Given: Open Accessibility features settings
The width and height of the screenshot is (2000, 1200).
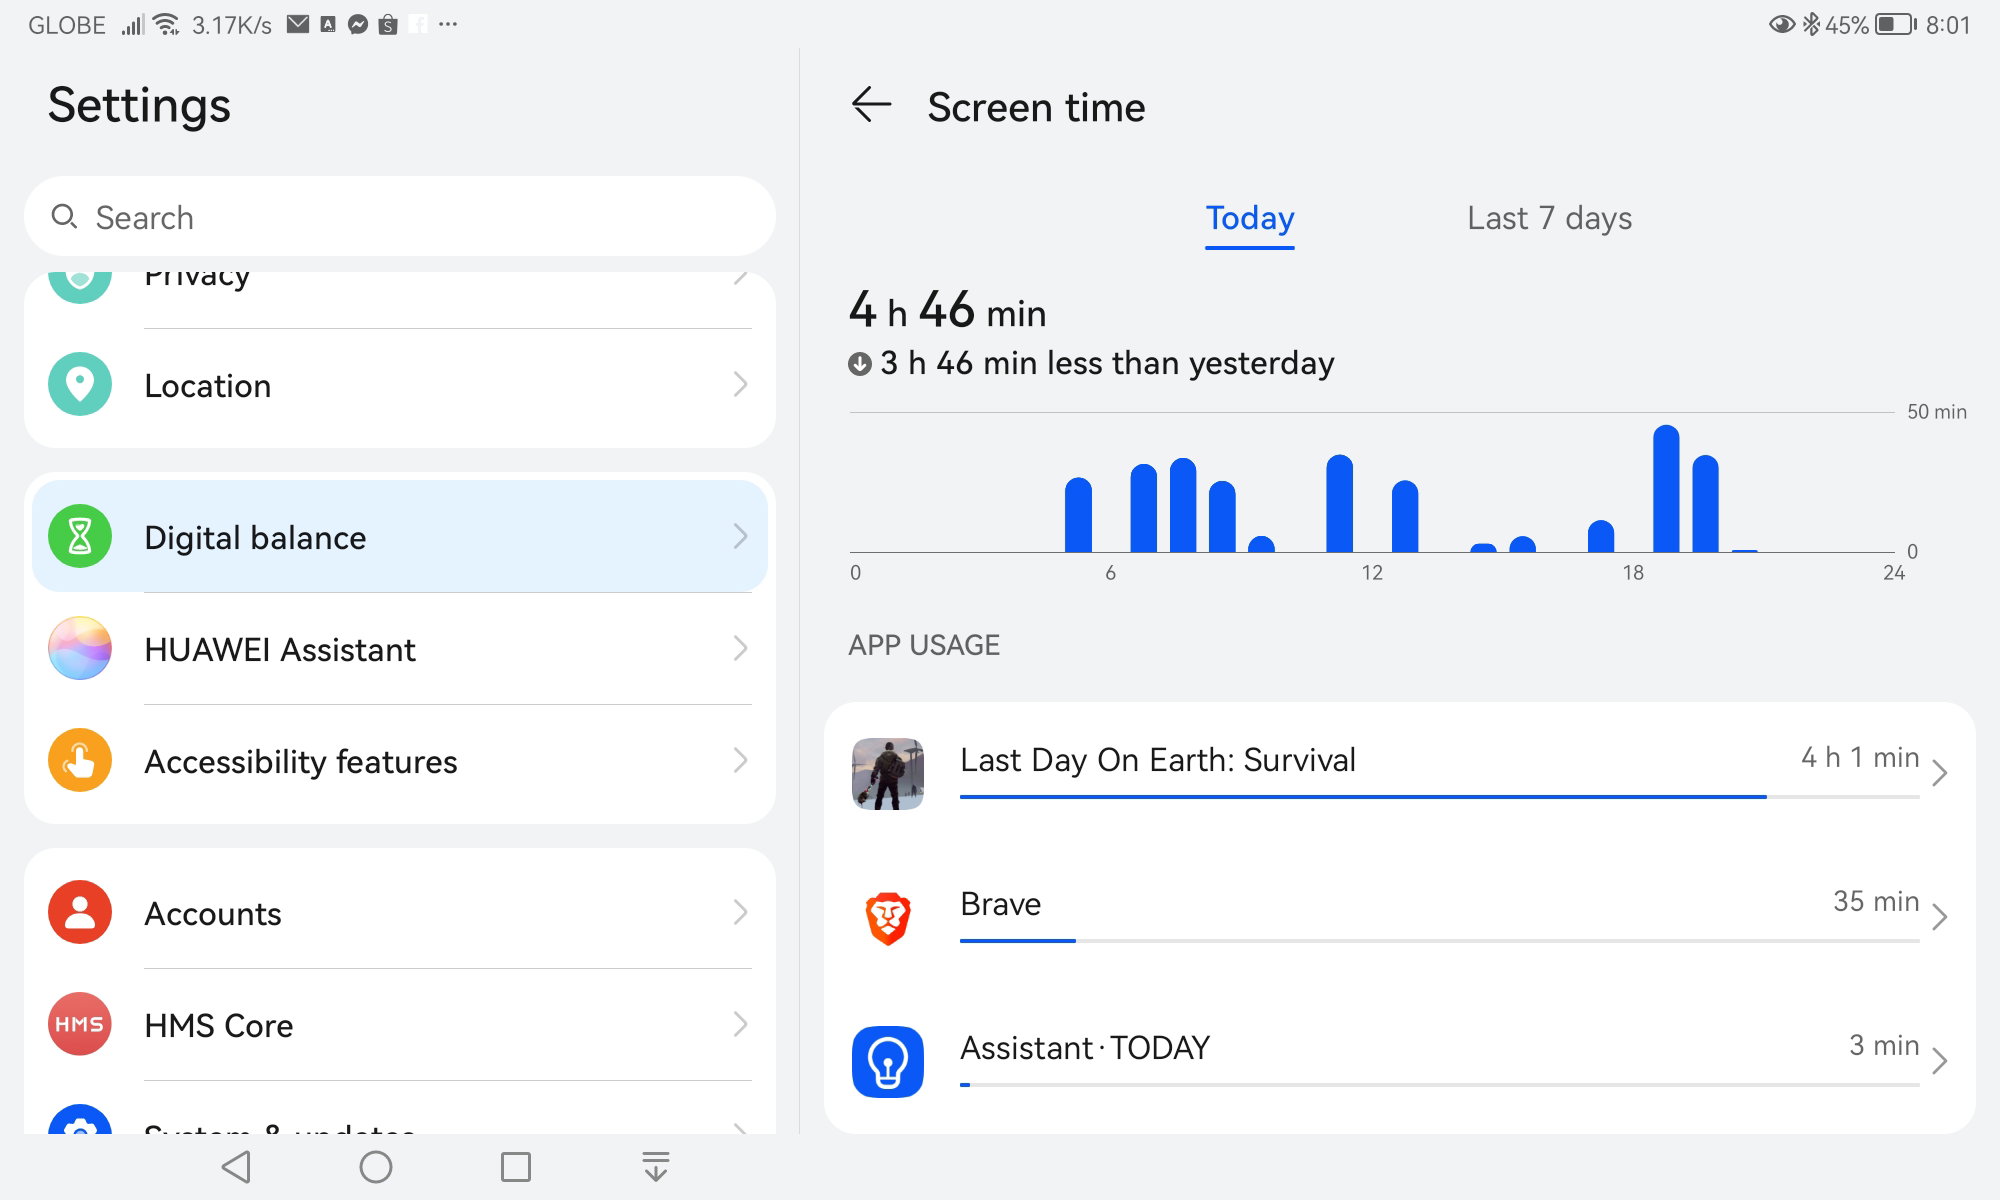Looking at the screenshot, I should tap(400, 760).
